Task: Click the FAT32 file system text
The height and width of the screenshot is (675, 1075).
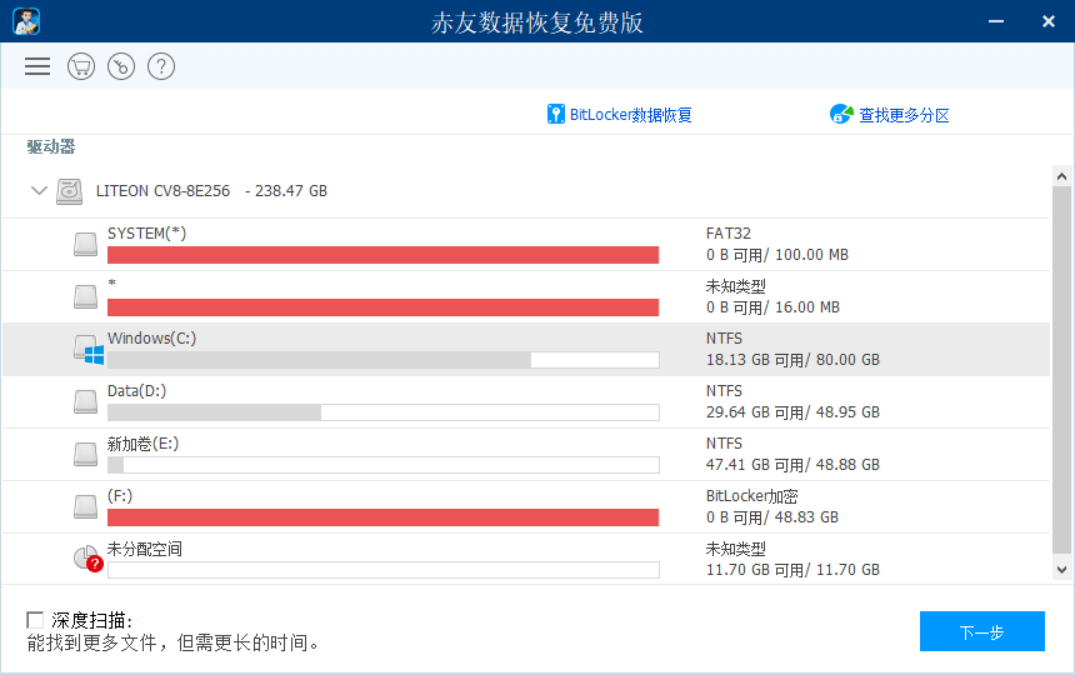Action: coord(728,233)
